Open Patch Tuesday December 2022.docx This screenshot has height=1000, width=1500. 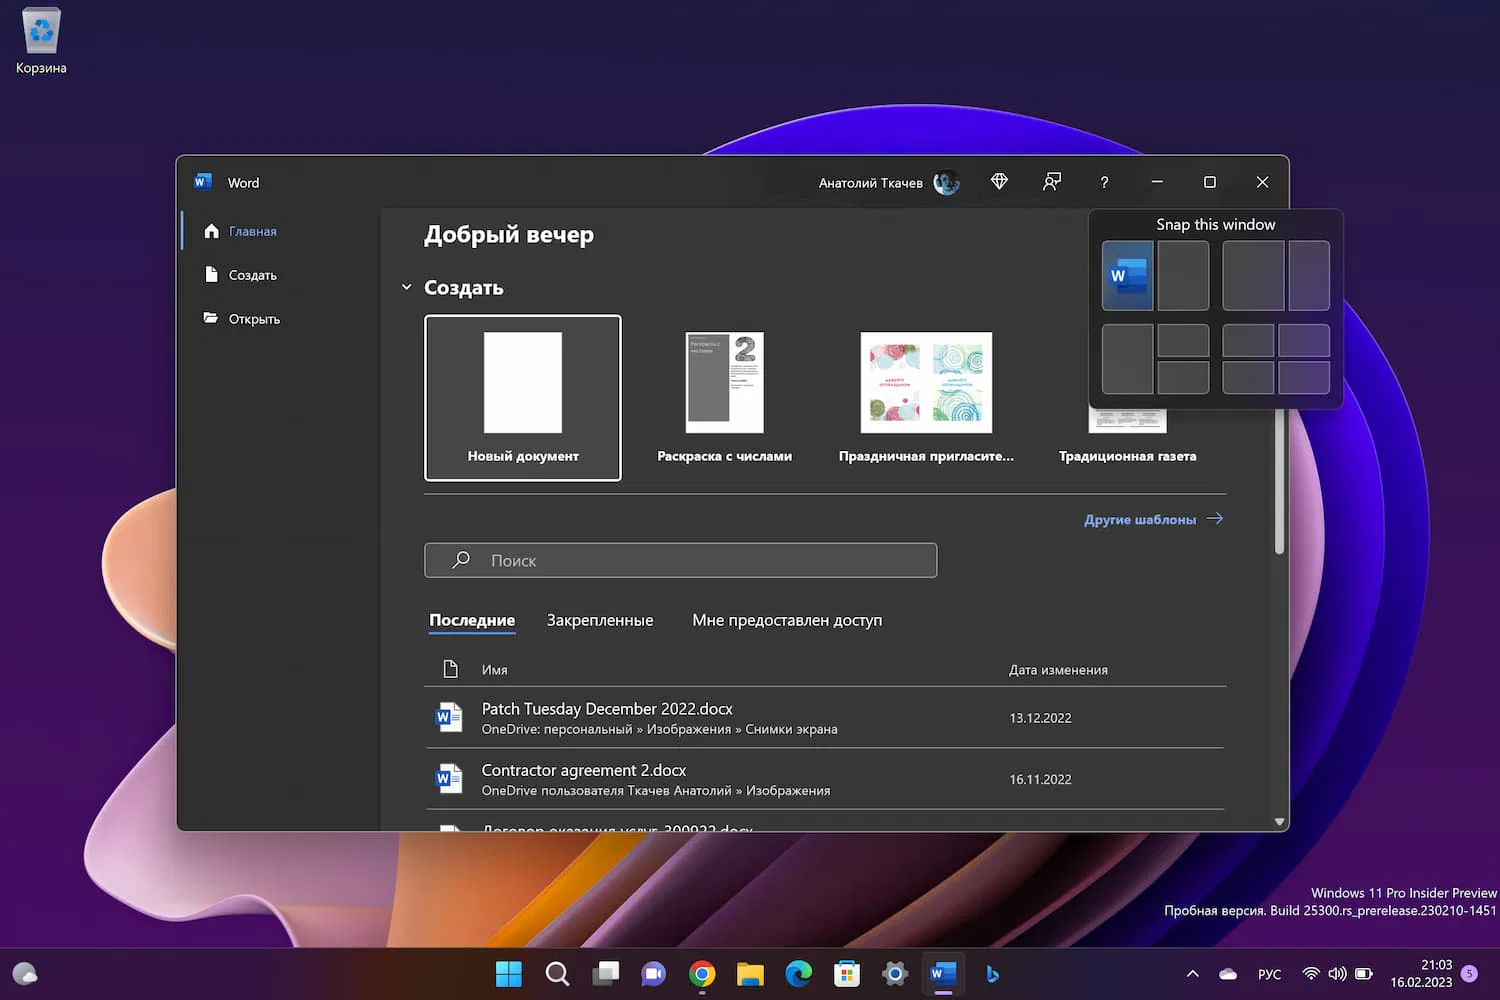[x=607, y=709]
